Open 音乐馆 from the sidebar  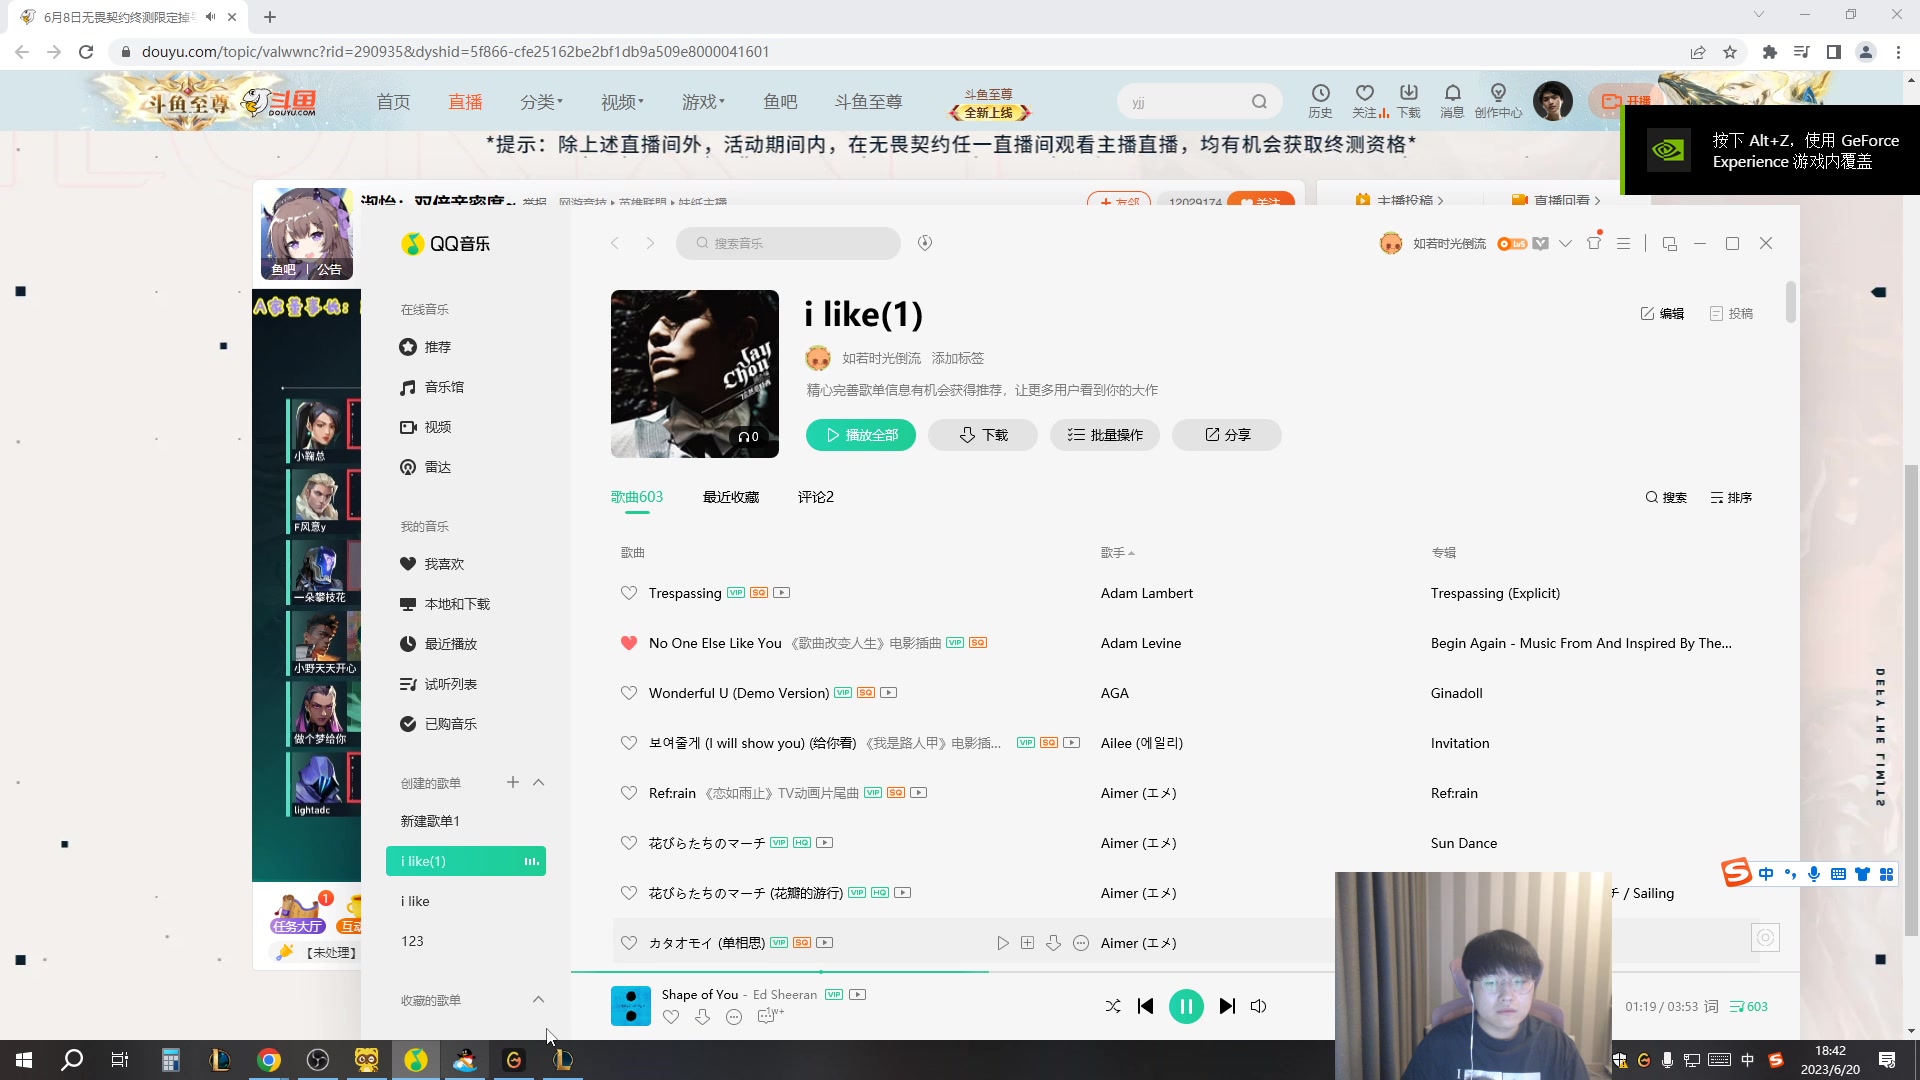click(445, 387)
